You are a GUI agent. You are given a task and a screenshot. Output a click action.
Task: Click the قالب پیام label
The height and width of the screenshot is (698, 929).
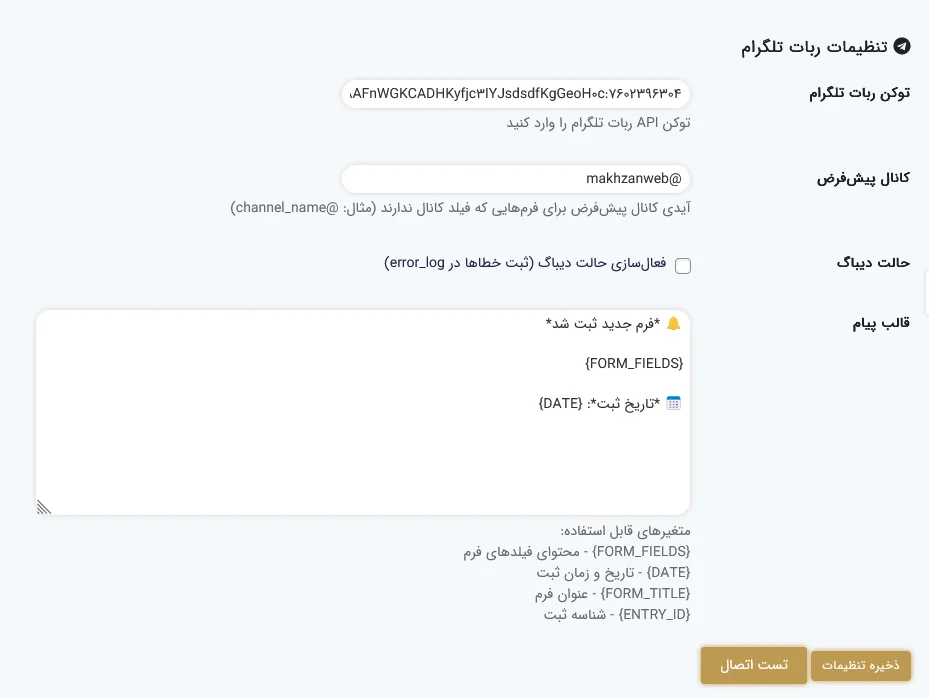880,322
